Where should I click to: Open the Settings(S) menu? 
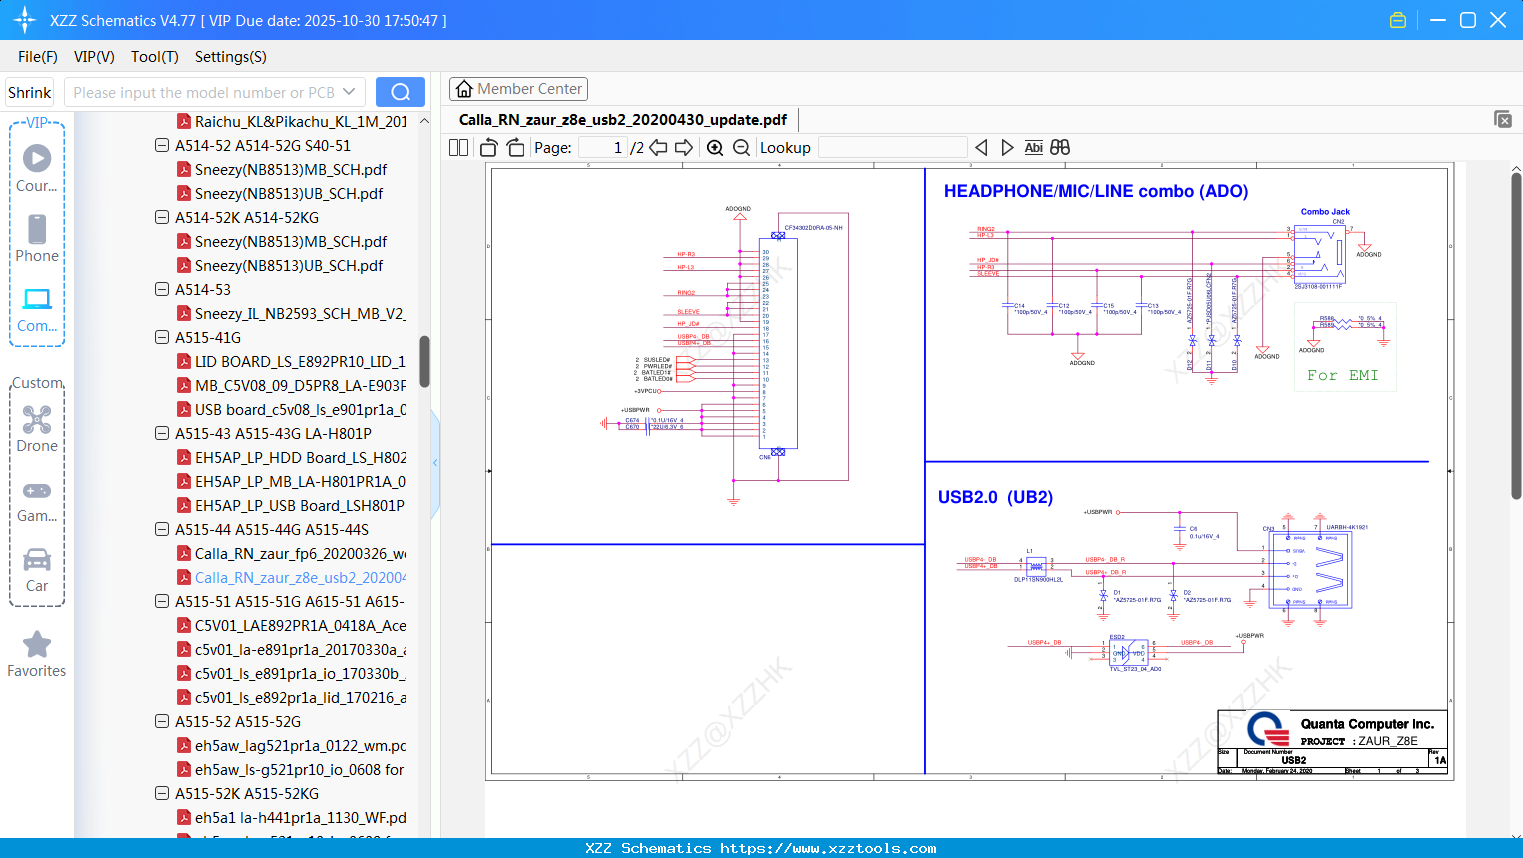[x=230, y=57]
